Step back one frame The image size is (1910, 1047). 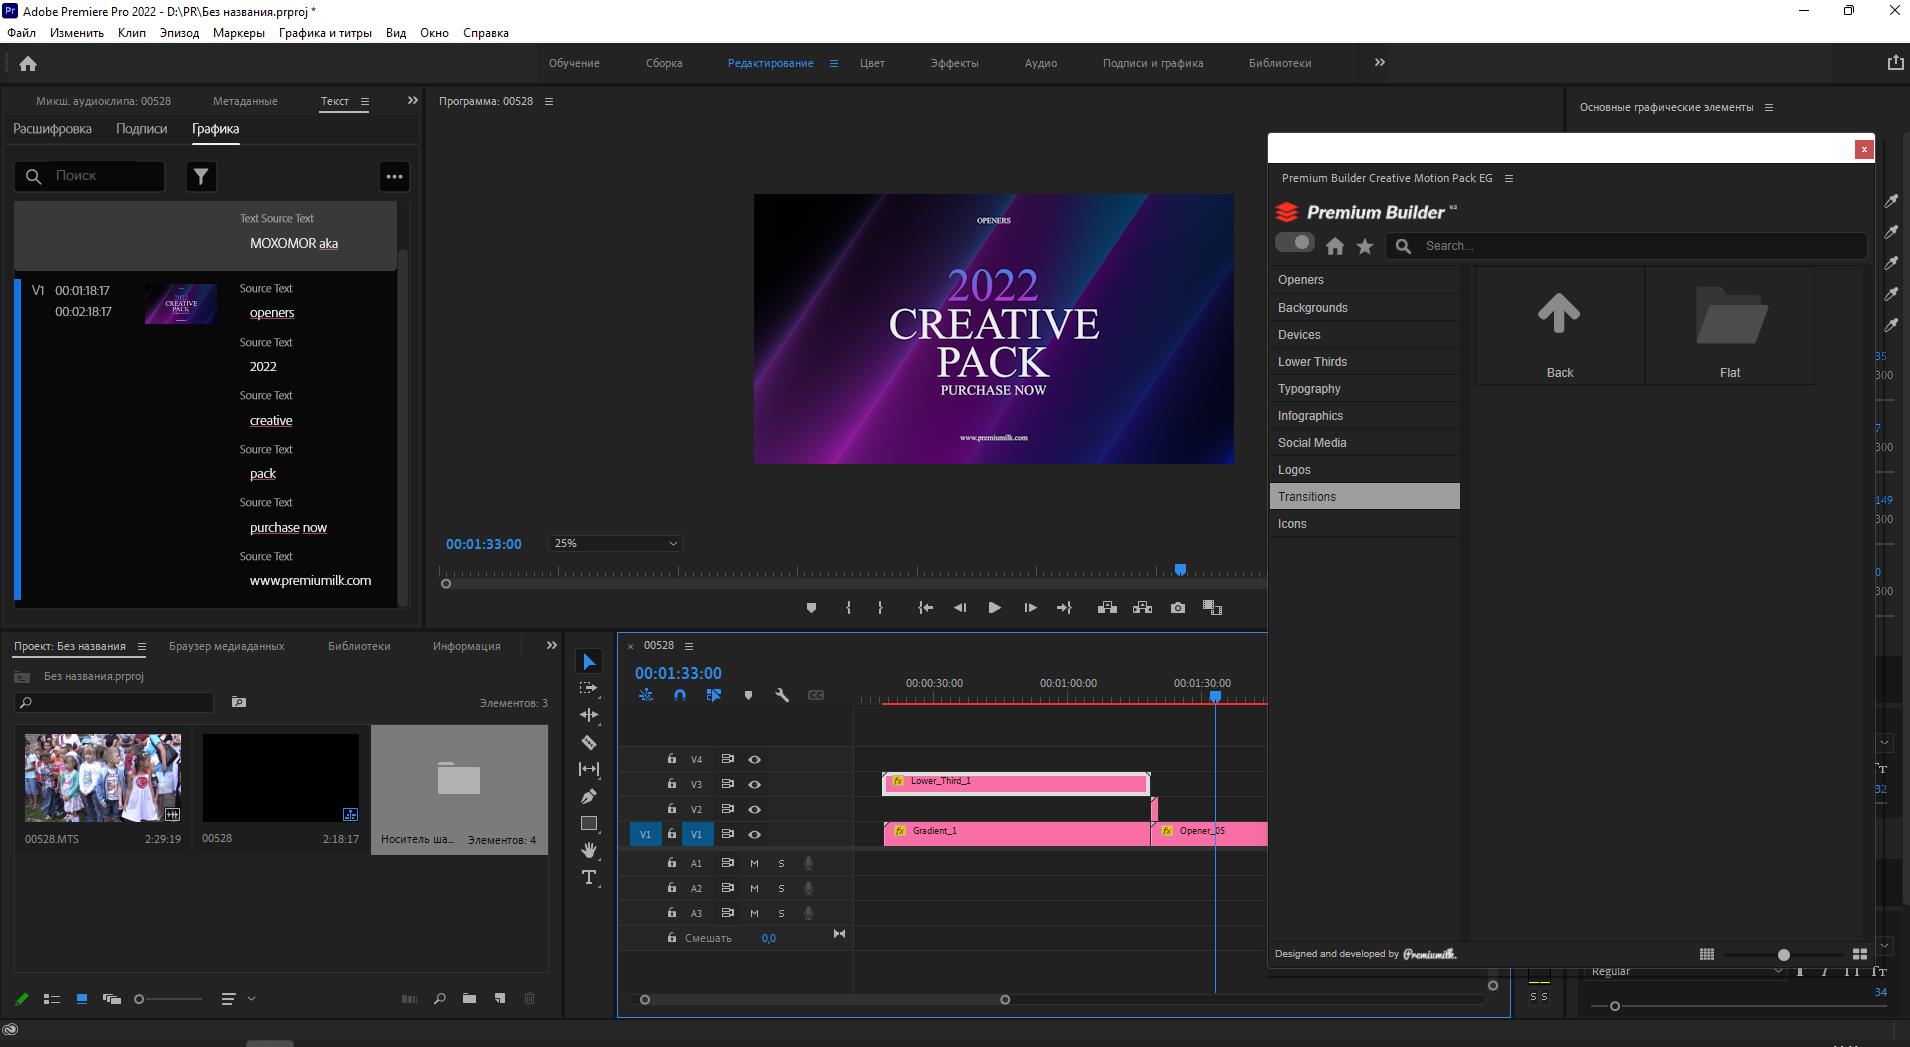pos(960,607)
